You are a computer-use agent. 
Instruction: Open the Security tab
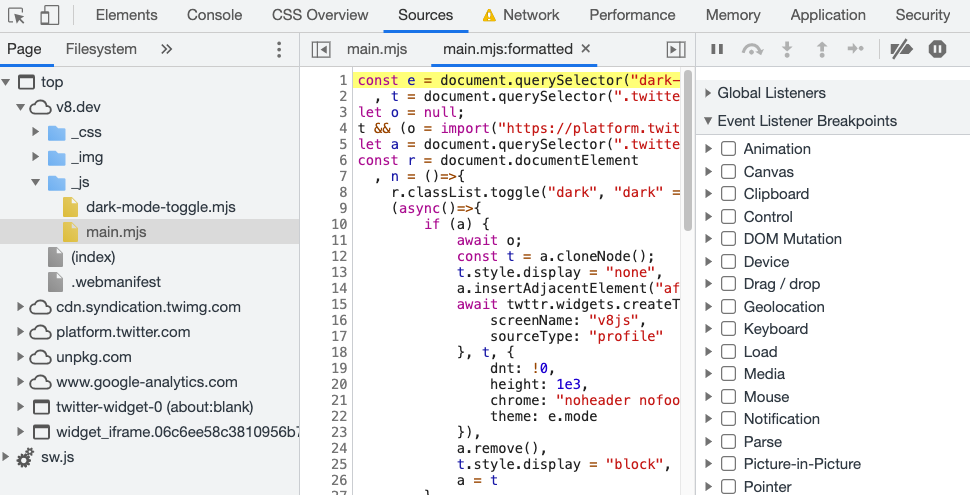tap(922, 15)
